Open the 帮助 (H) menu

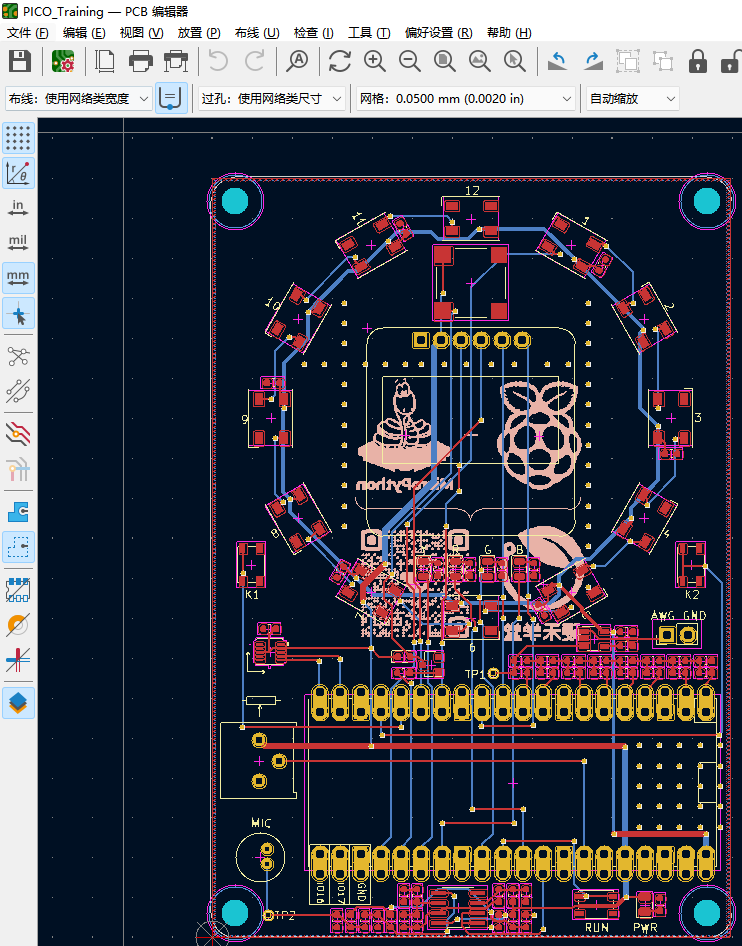[509, 33]
